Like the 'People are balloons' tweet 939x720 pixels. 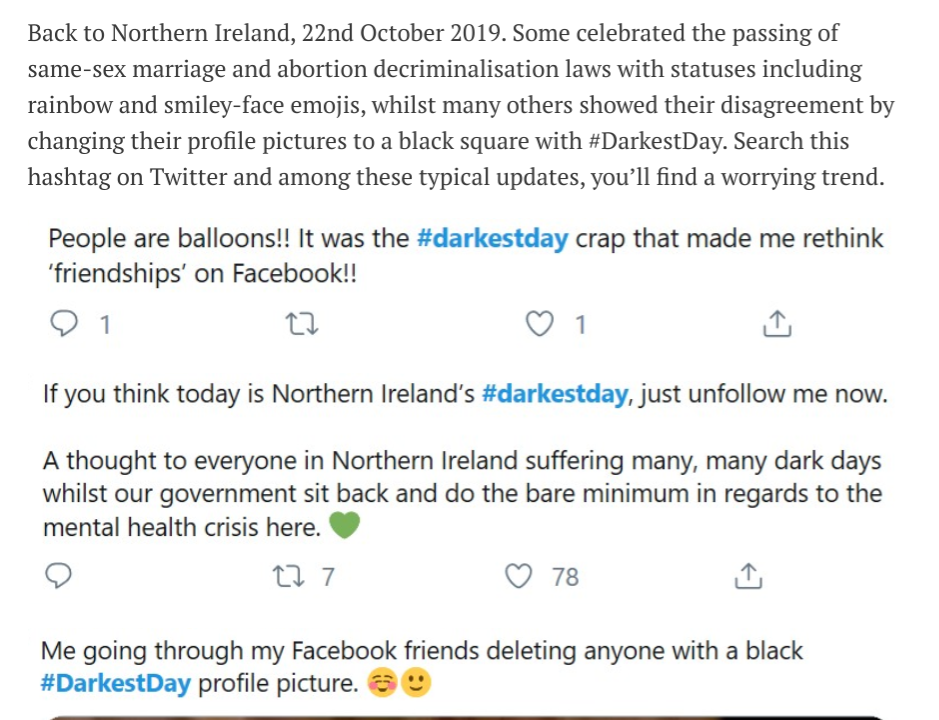pos(540,324)
